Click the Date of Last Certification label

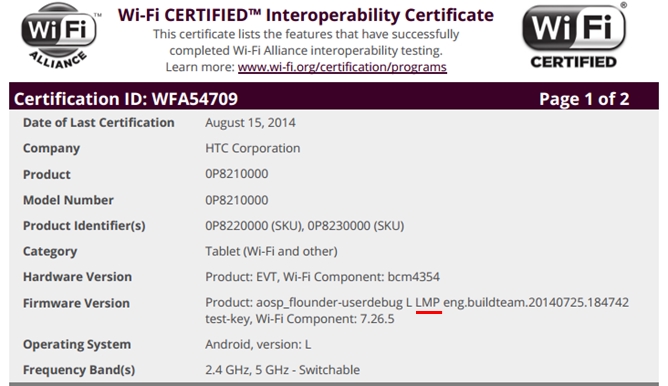tap(98, 123)
